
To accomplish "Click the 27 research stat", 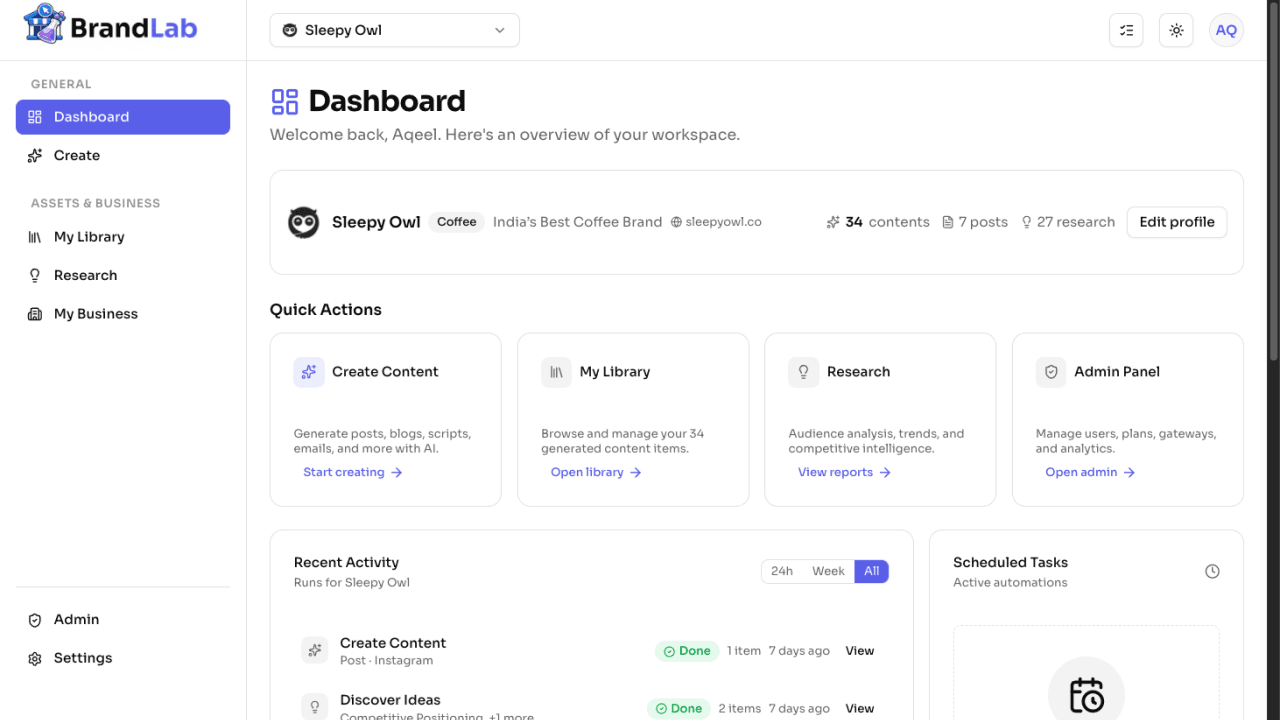I will 1067,222.
